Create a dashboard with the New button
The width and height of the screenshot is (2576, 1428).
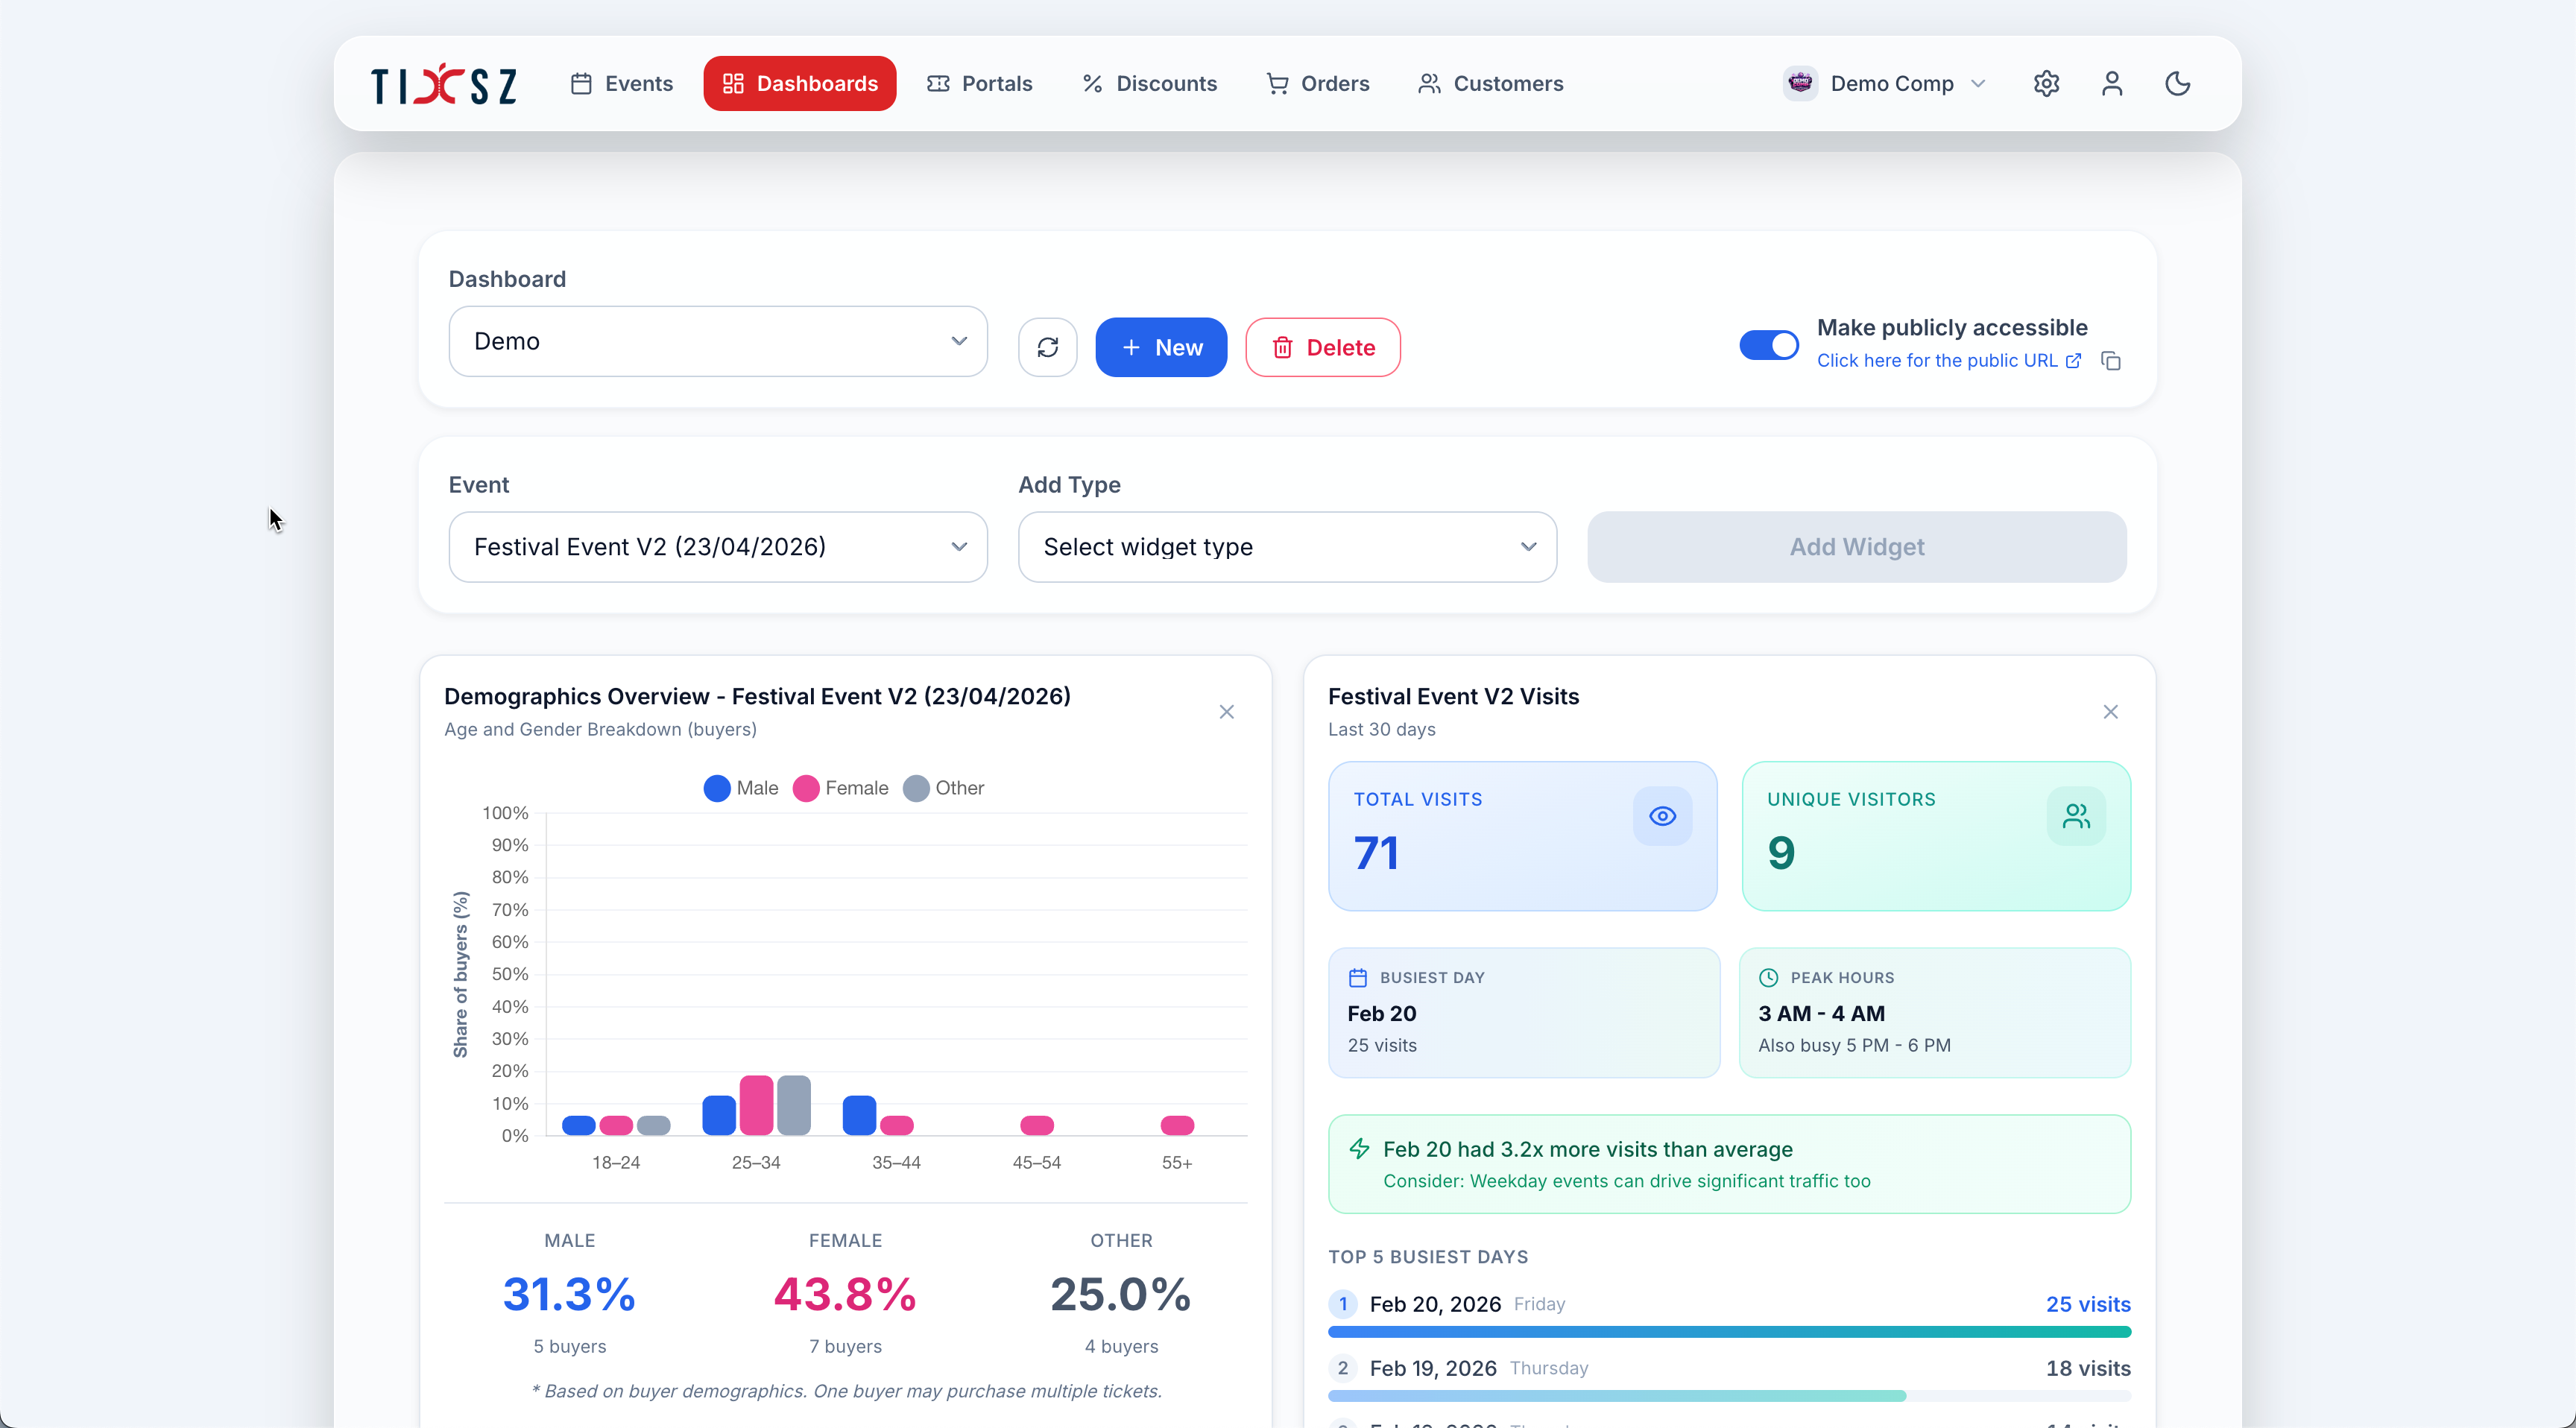(x=1161, y=347)
